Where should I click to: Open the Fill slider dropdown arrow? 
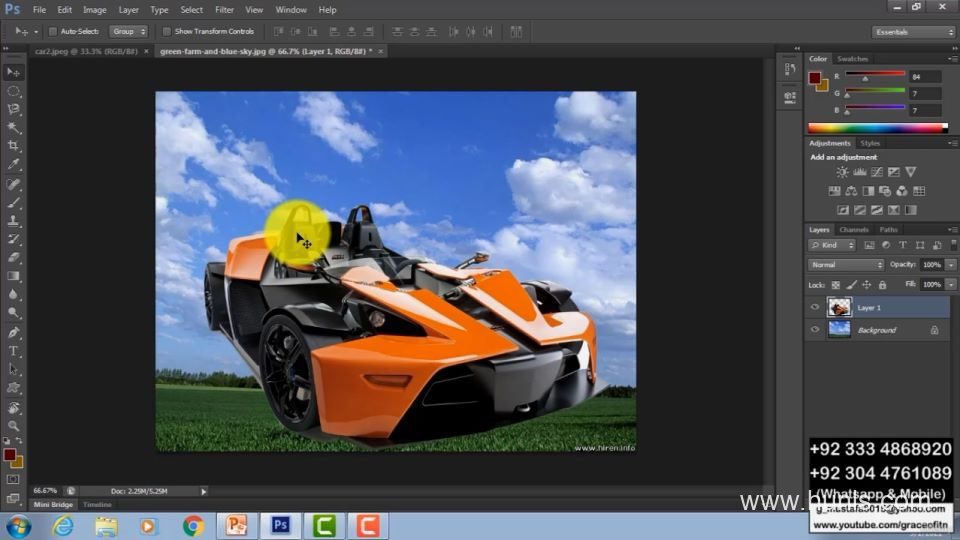click(951, 285)
